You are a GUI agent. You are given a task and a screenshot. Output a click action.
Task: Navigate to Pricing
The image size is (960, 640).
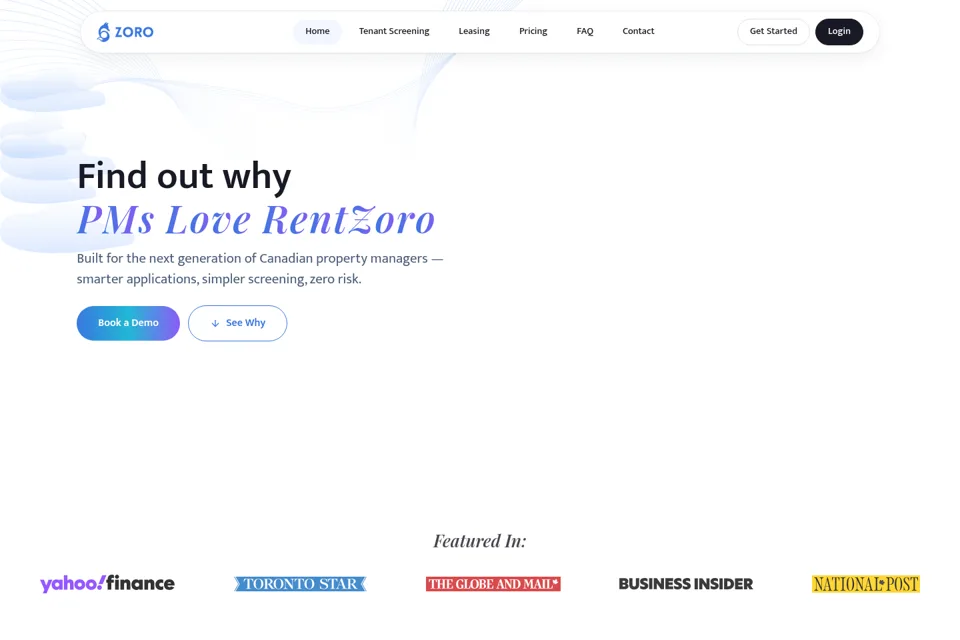click(533, 31)
